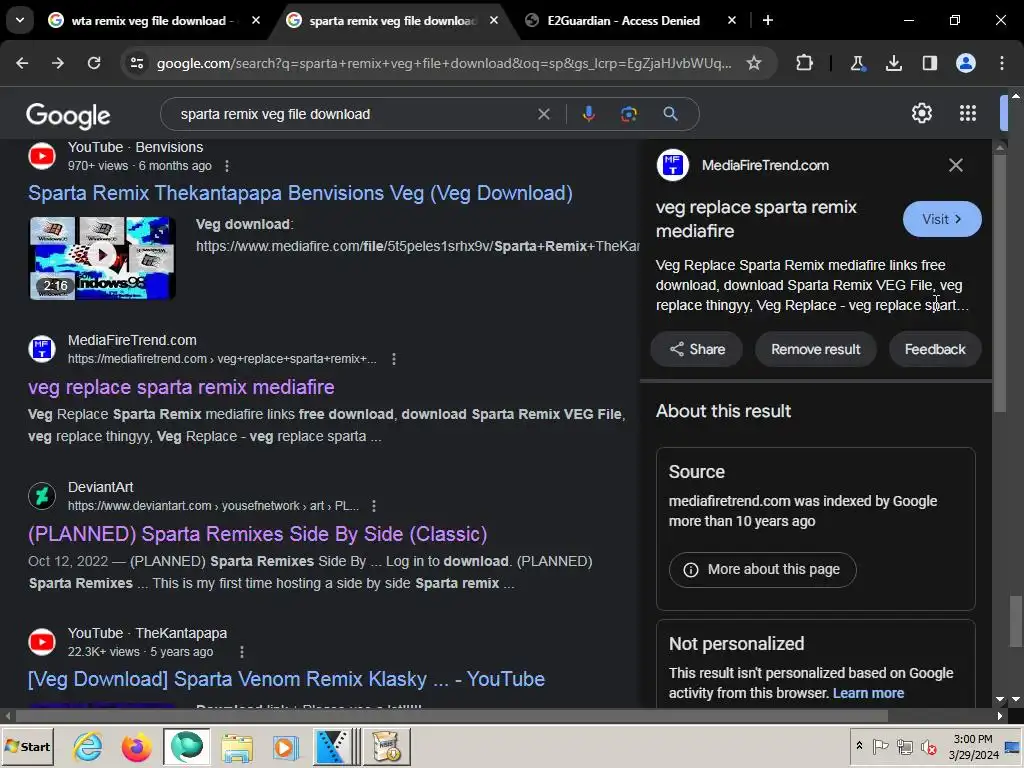The image size is (1024, 768).
Task: Open the tab search dropdown arrow
Action: tap(20, 20)
